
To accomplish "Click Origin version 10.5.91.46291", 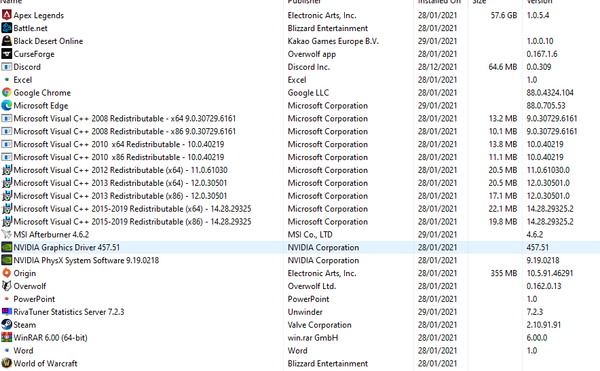I will (x=550, y=273).
